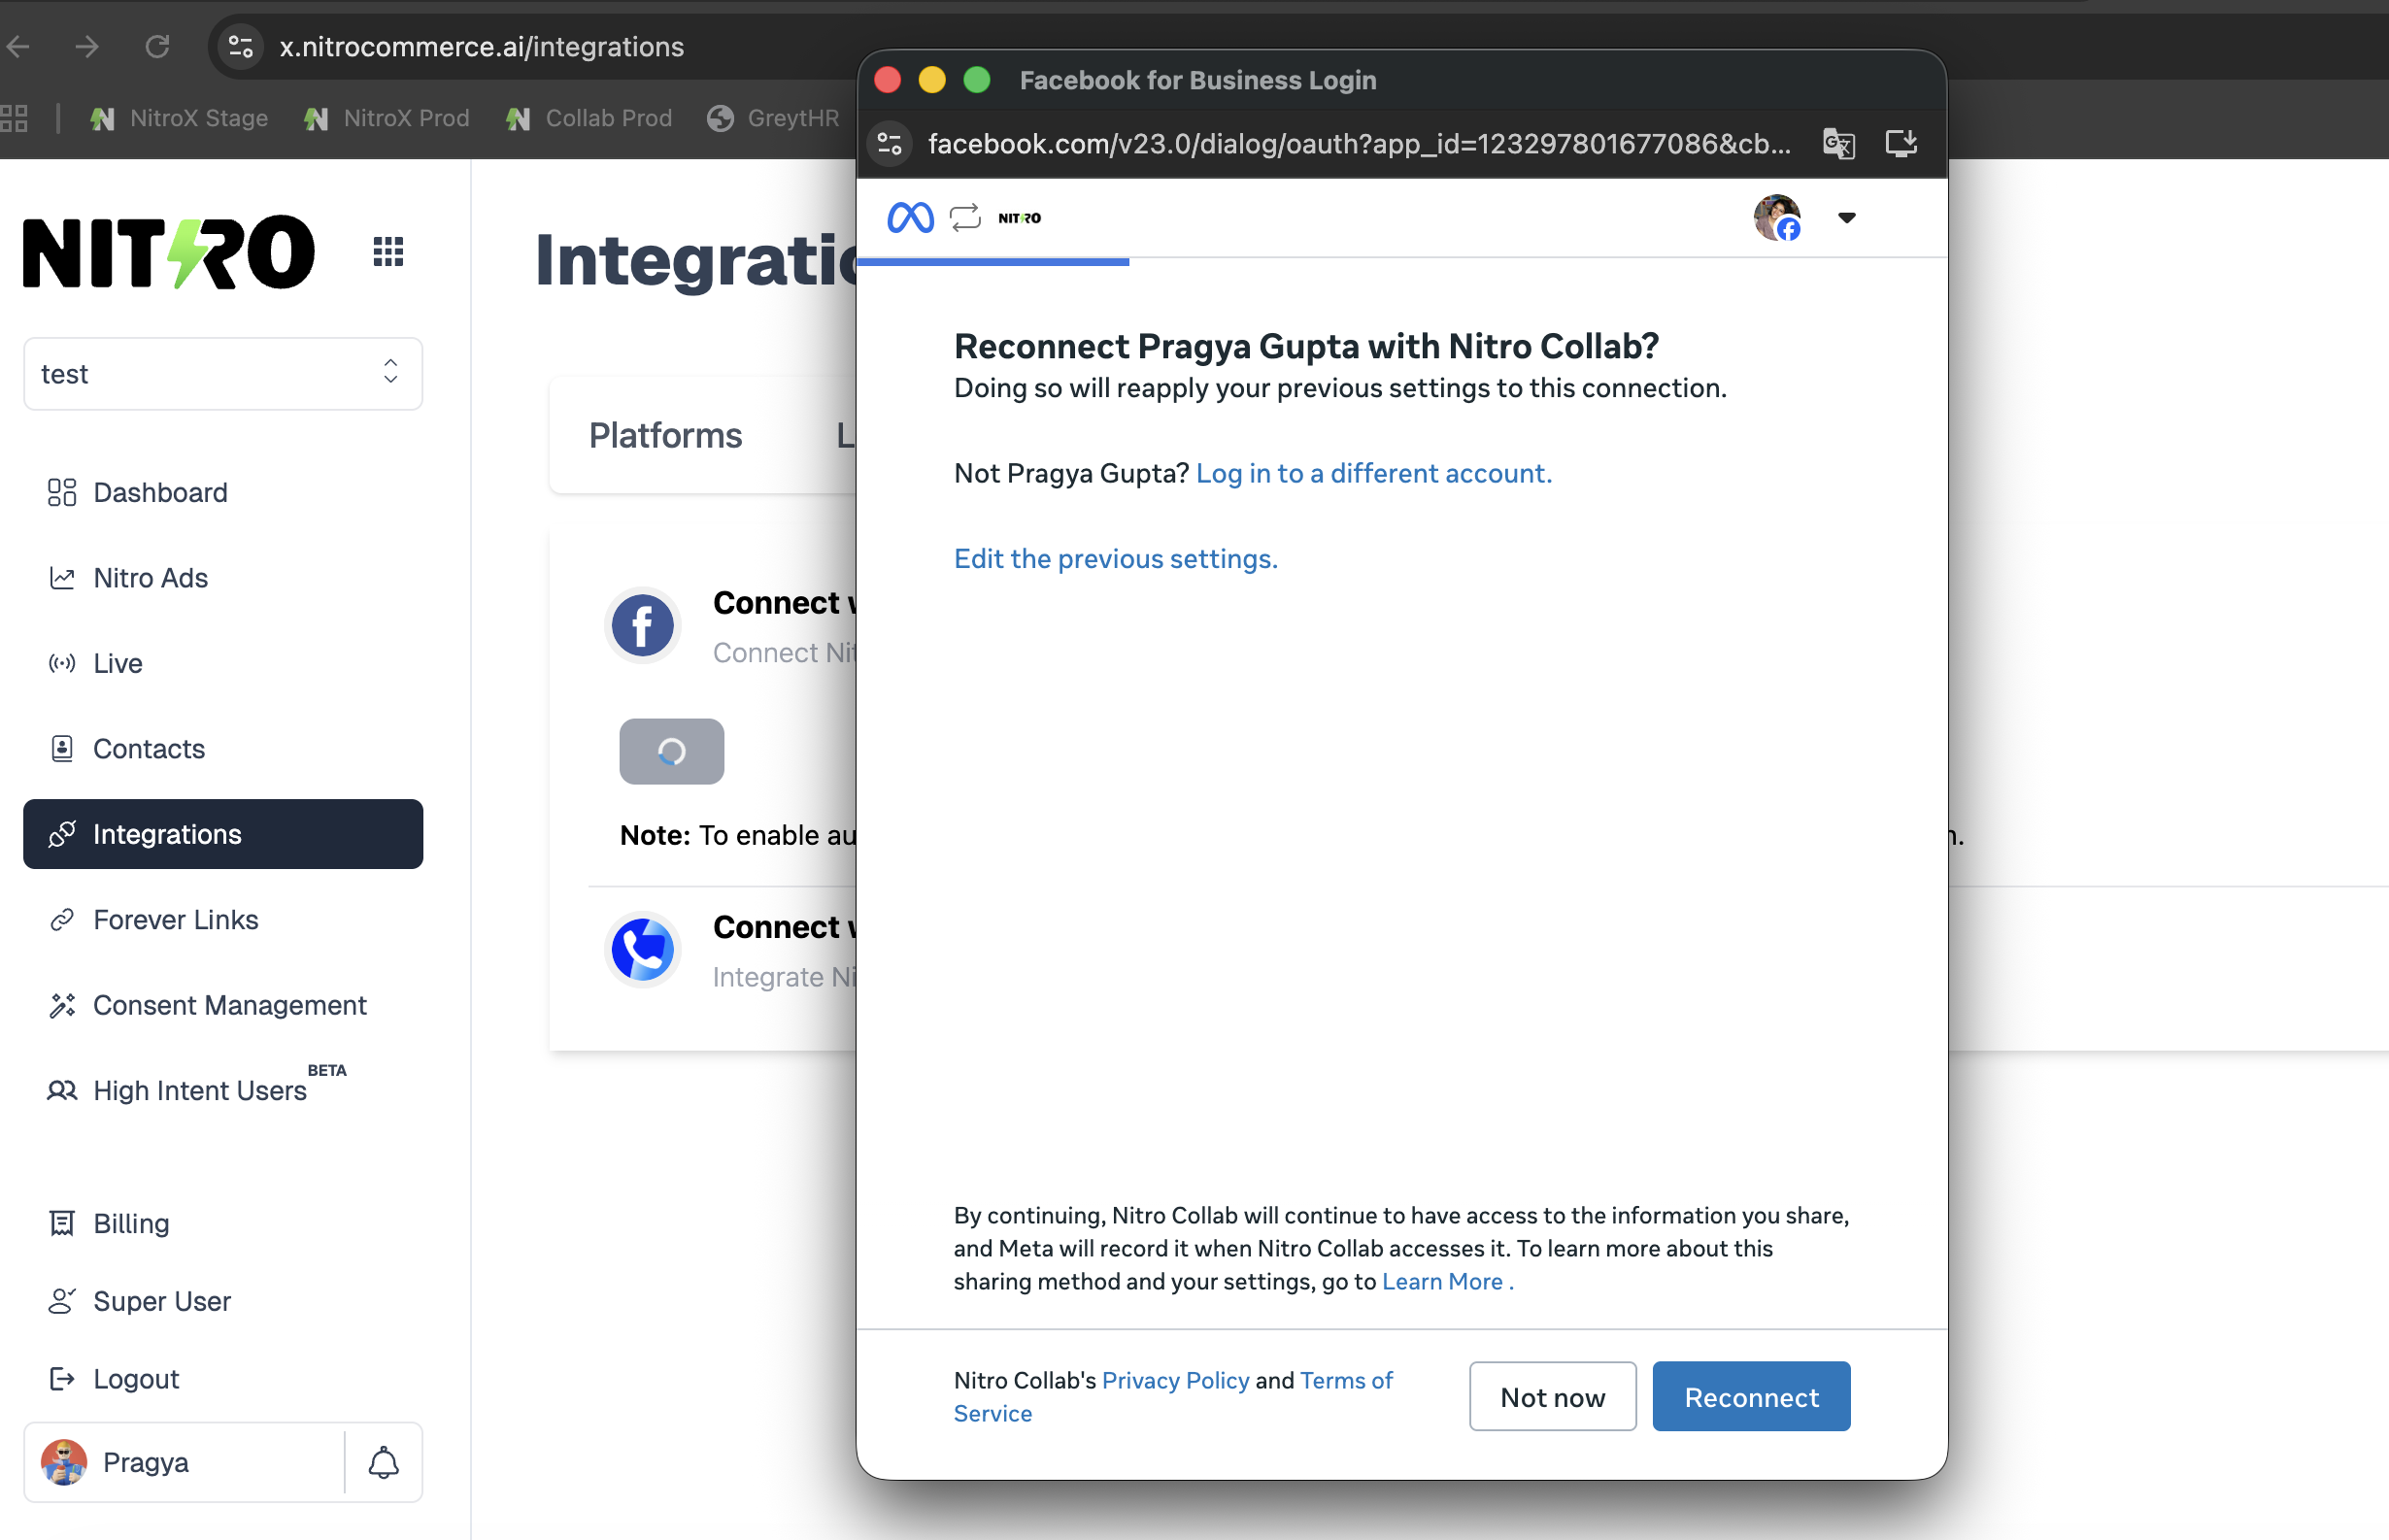Open Nitro Collab's Privacy Policy link
The height and width of the screenshot is (1540, 2389).
(x=1175, y=1380)
